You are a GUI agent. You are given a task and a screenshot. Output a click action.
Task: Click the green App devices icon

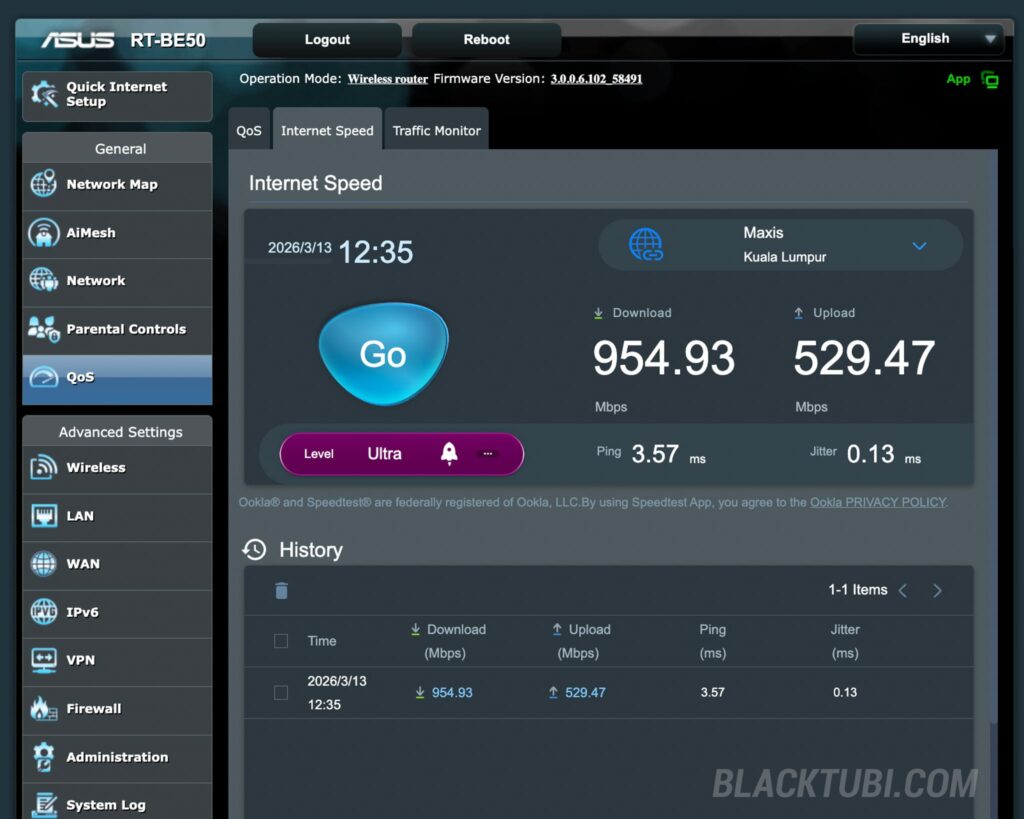[990, 80]
